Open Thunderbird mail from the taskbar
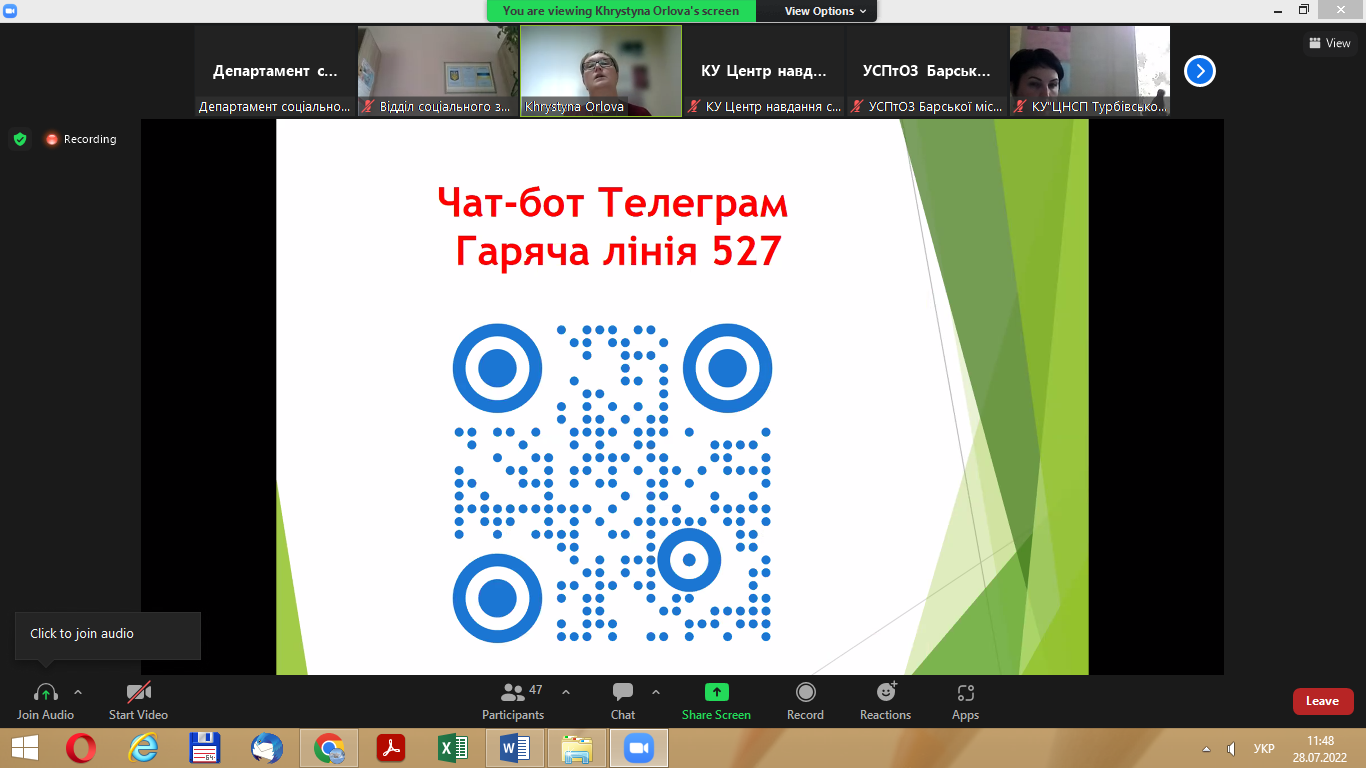This screenshot has height=768, width=1366. coord(267,748)
